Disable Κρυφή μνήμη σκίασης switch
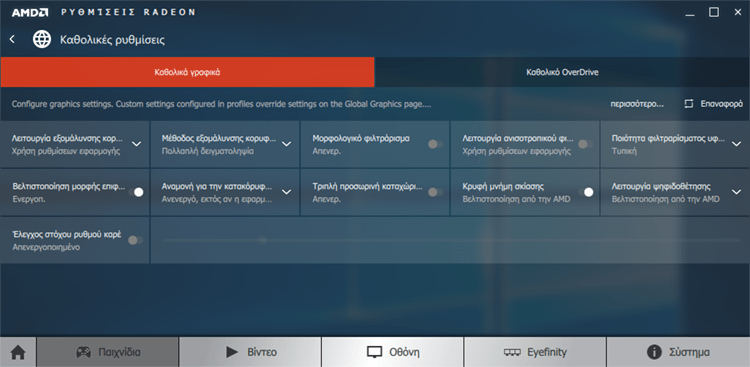The height and width of the screenshot is (367, 750). click(586, 192)
